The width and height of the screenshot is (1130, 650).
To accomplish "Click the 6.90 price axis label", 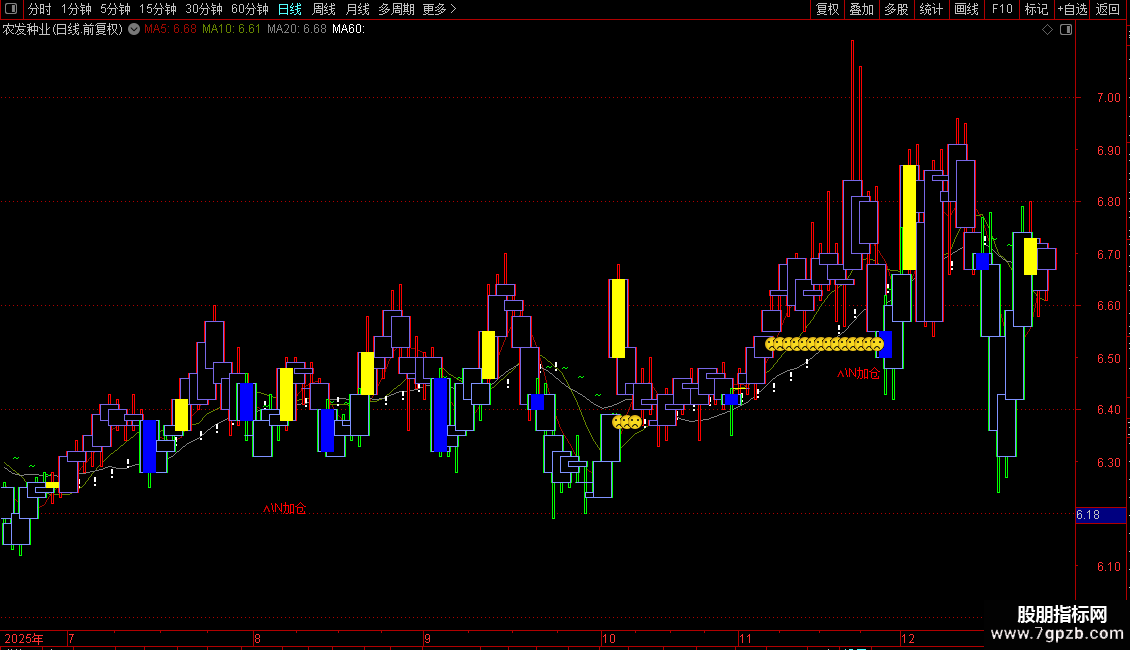I will tap(1108, 151).
